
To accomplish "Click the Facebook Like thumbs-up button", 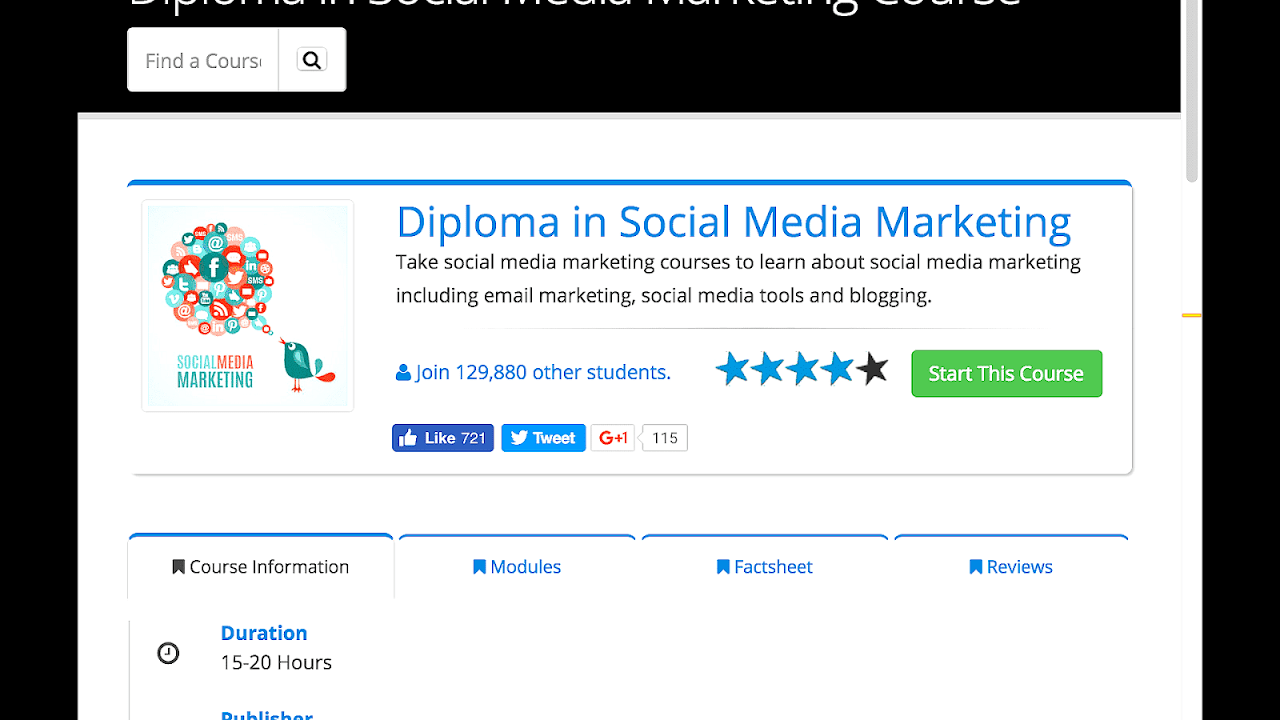I will (x=443, y=438).
